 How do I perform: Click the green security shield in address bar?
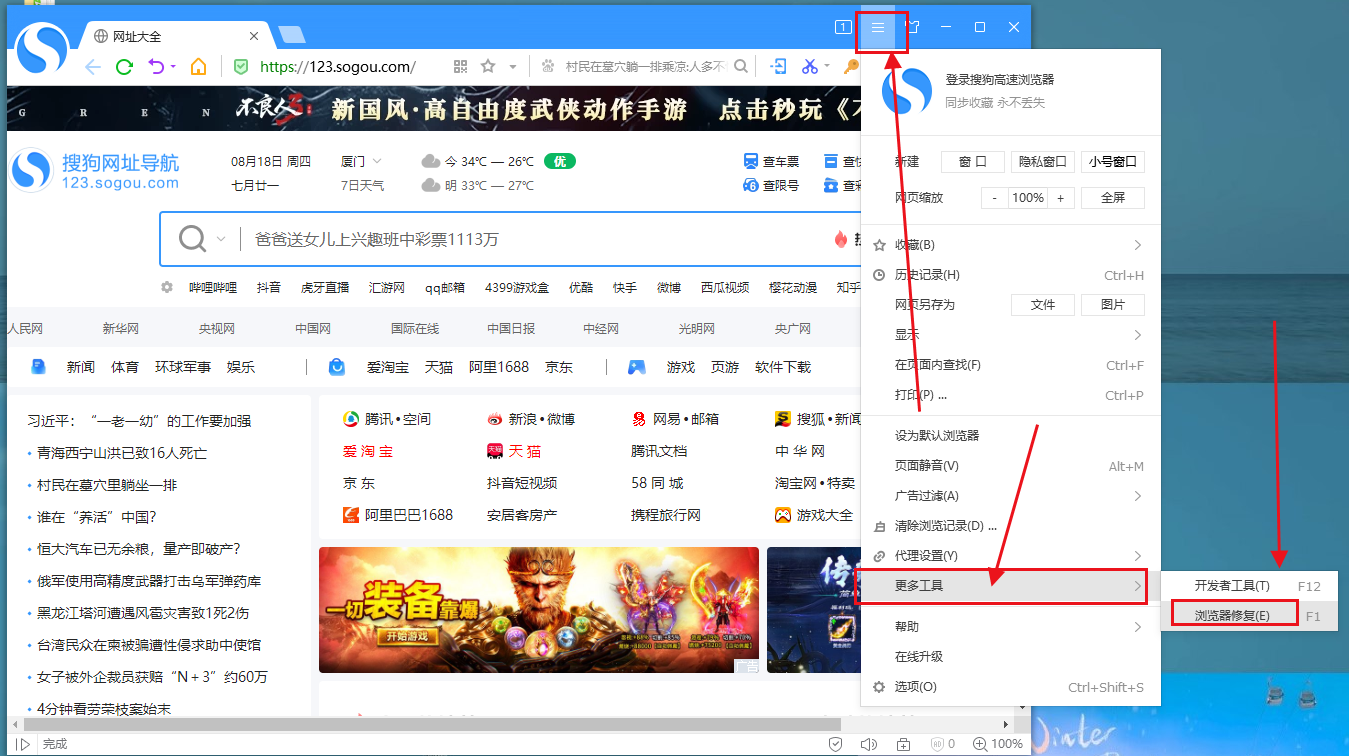[x=240, y=67]
